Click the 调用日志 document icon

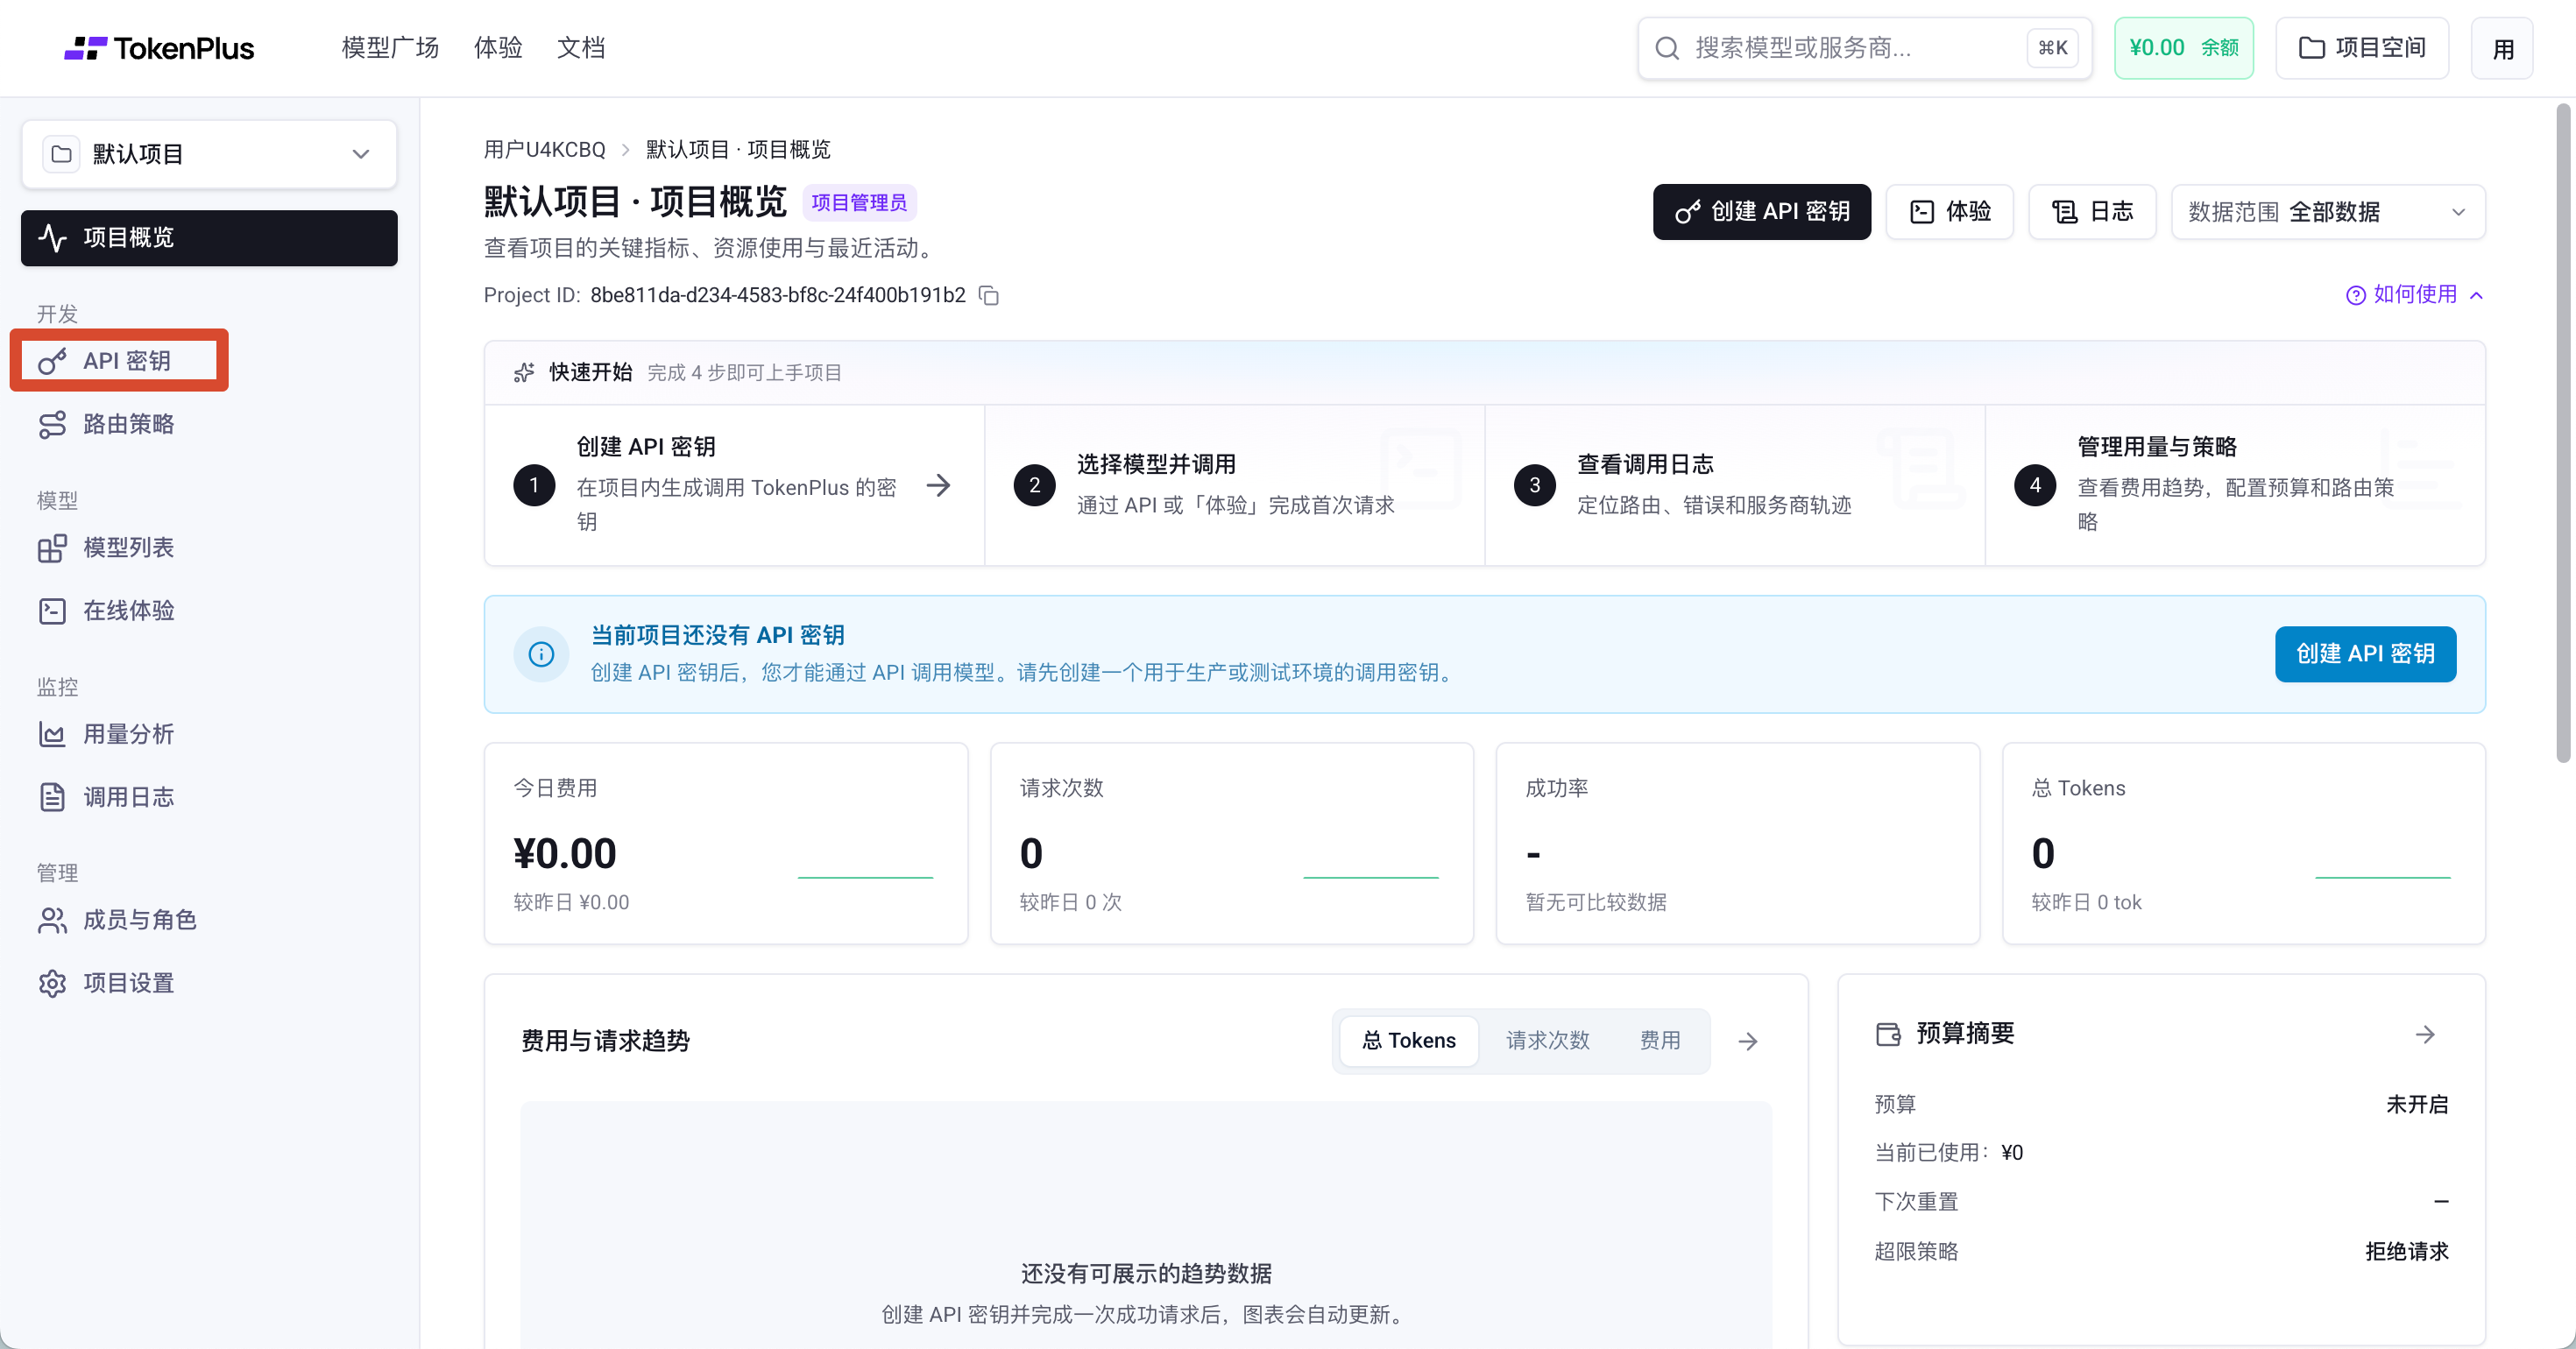tap(52, 797)
